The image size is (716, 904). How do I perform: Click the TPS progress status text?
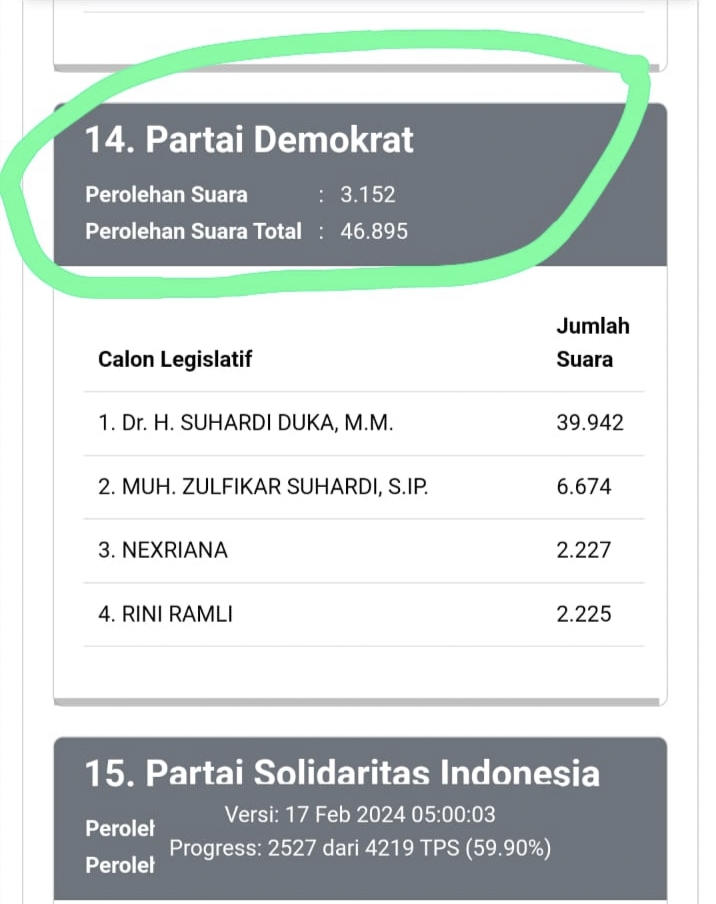coord(360,849)
